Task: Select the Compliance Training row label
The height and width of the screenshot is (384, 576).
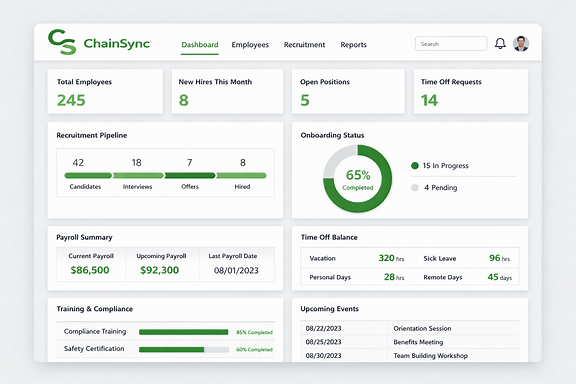Action: coord(95,331)
